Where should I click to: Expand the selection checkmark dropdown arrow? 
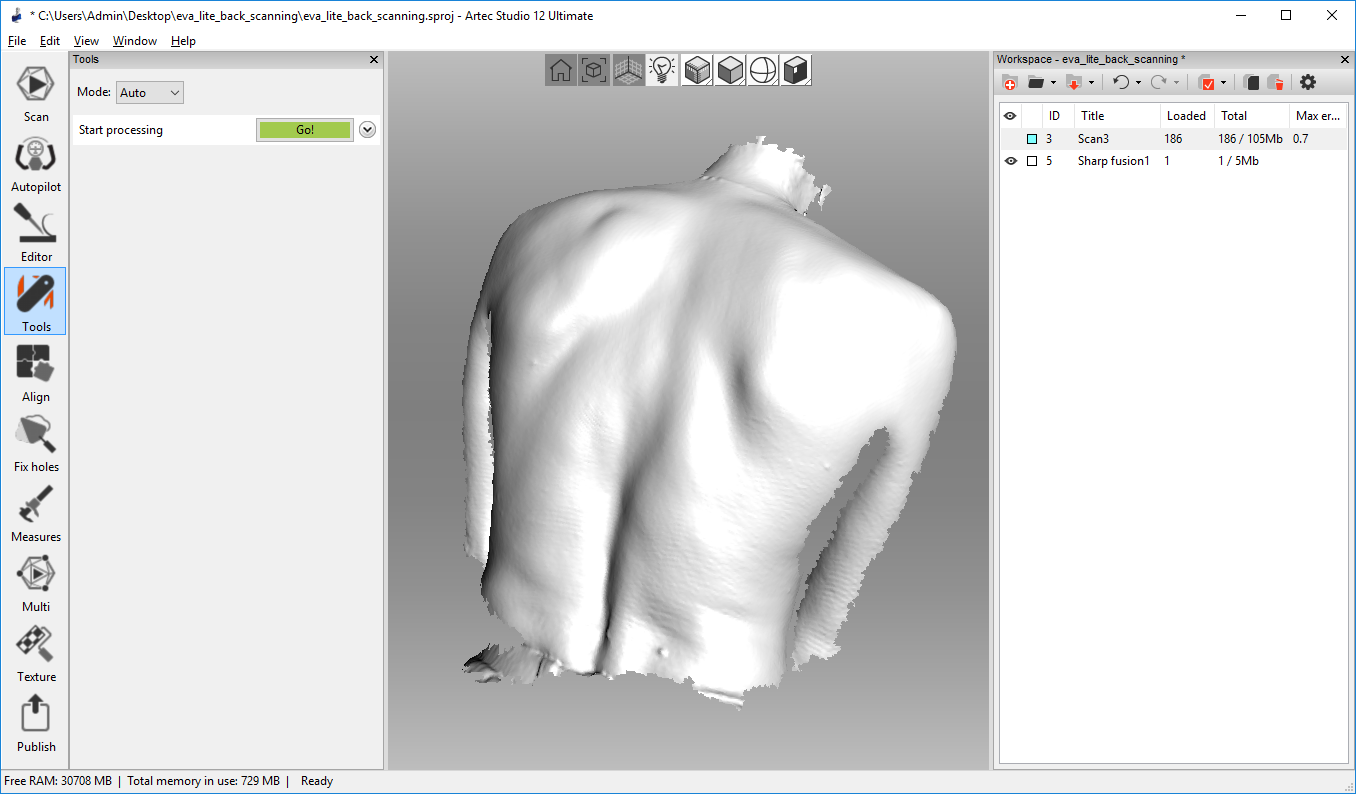[1223, 83]
